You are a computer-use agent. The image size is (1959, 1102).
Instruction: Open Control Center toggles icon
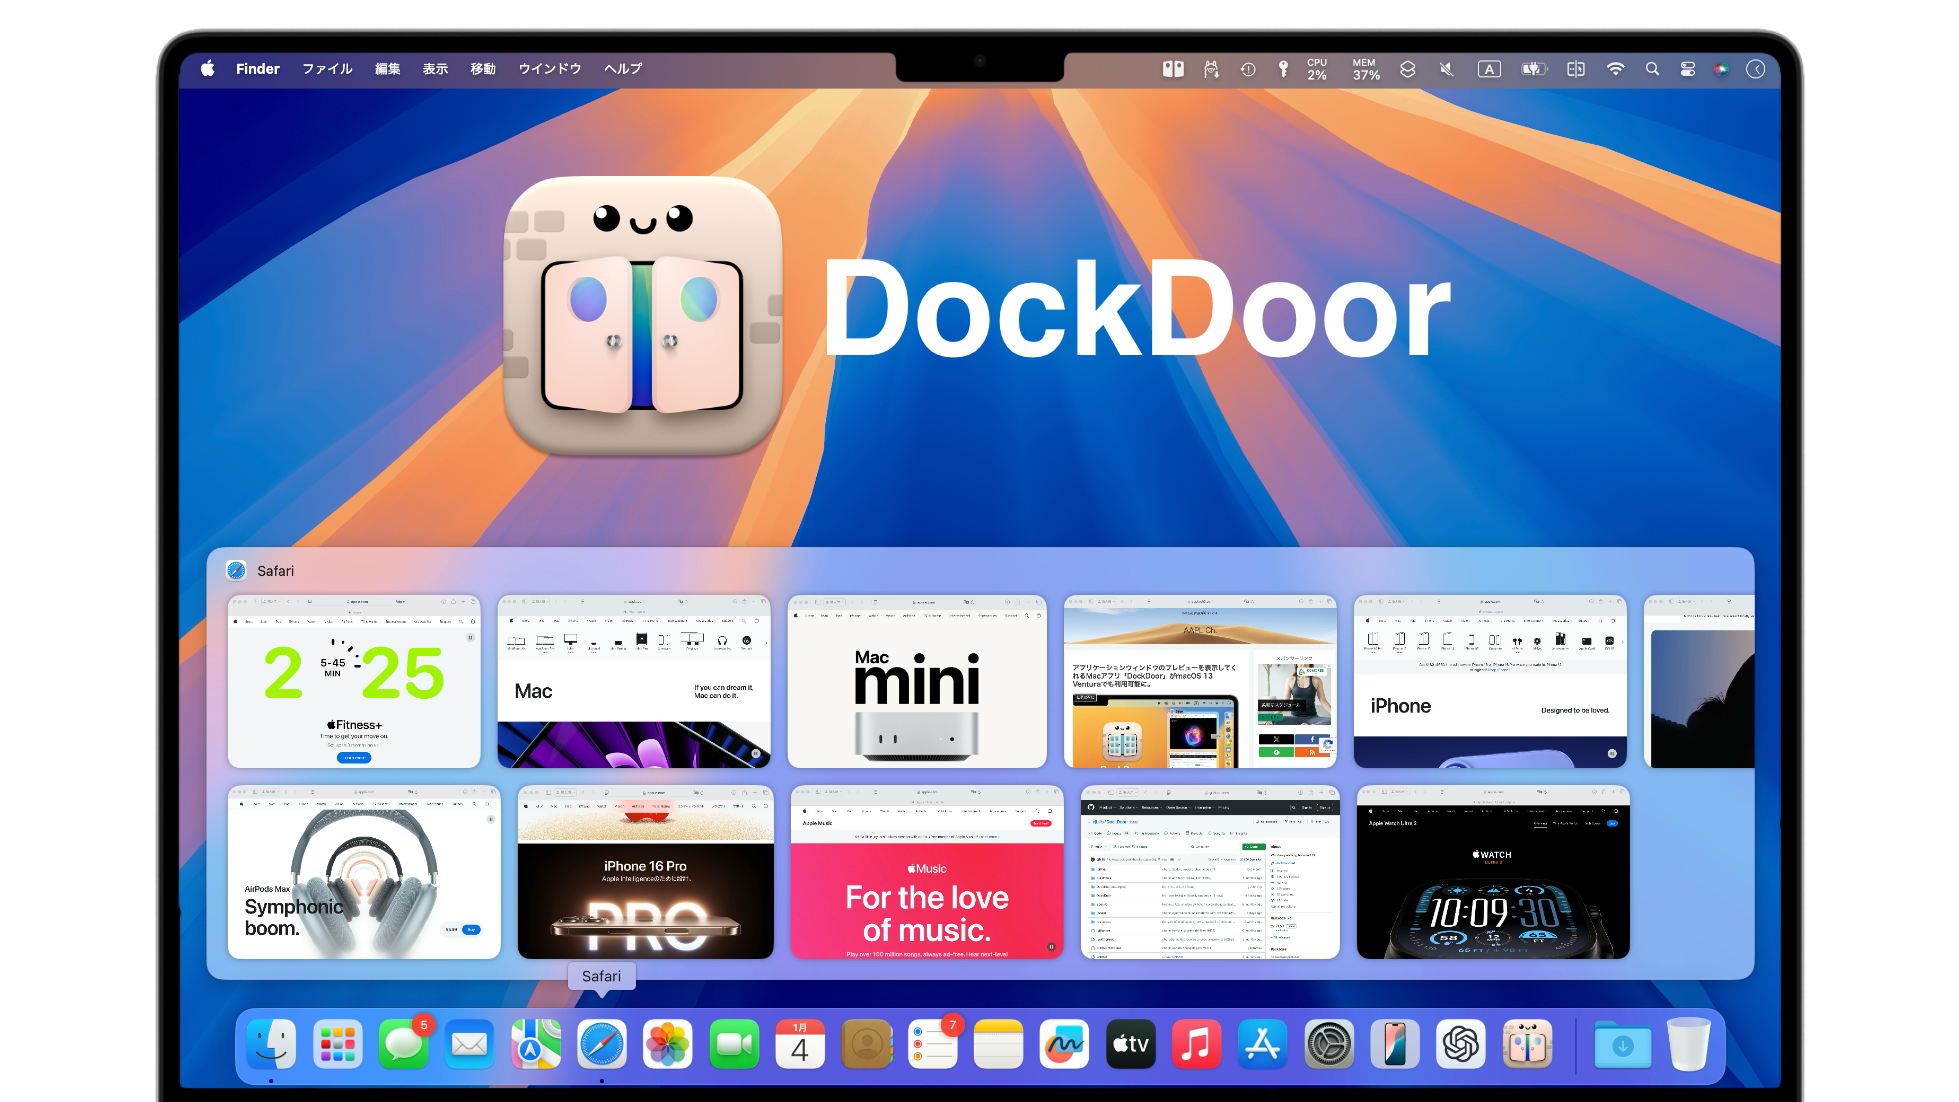pyautogui.click(x=1688, y=69)
